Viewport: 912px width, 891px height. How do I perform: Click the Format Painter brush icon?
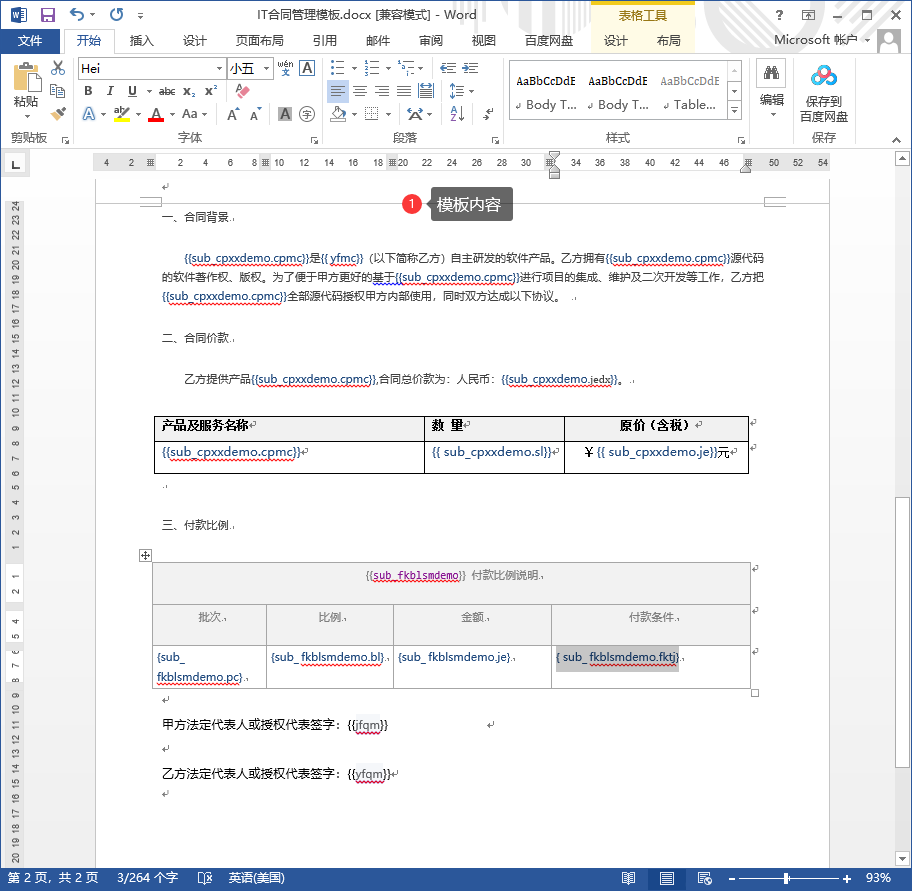(x=58, y=114)
